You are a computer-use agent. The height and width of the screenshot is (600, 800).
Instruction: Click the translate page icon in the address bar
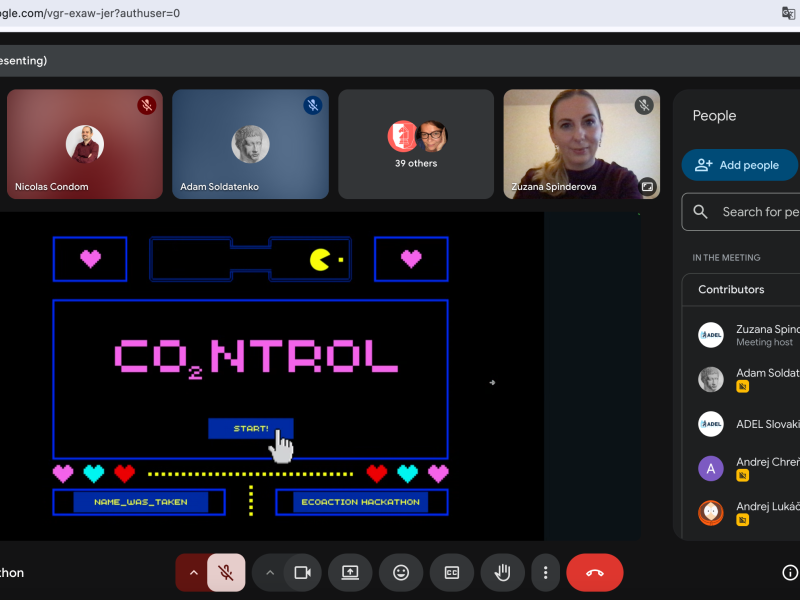pyautogui.click(x=788, y=13)
